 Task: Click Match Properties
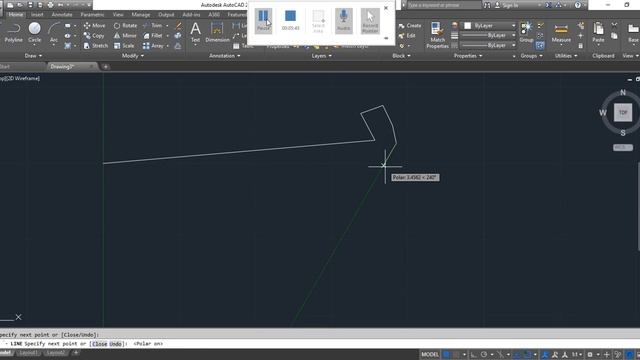(x=437, y=35)
